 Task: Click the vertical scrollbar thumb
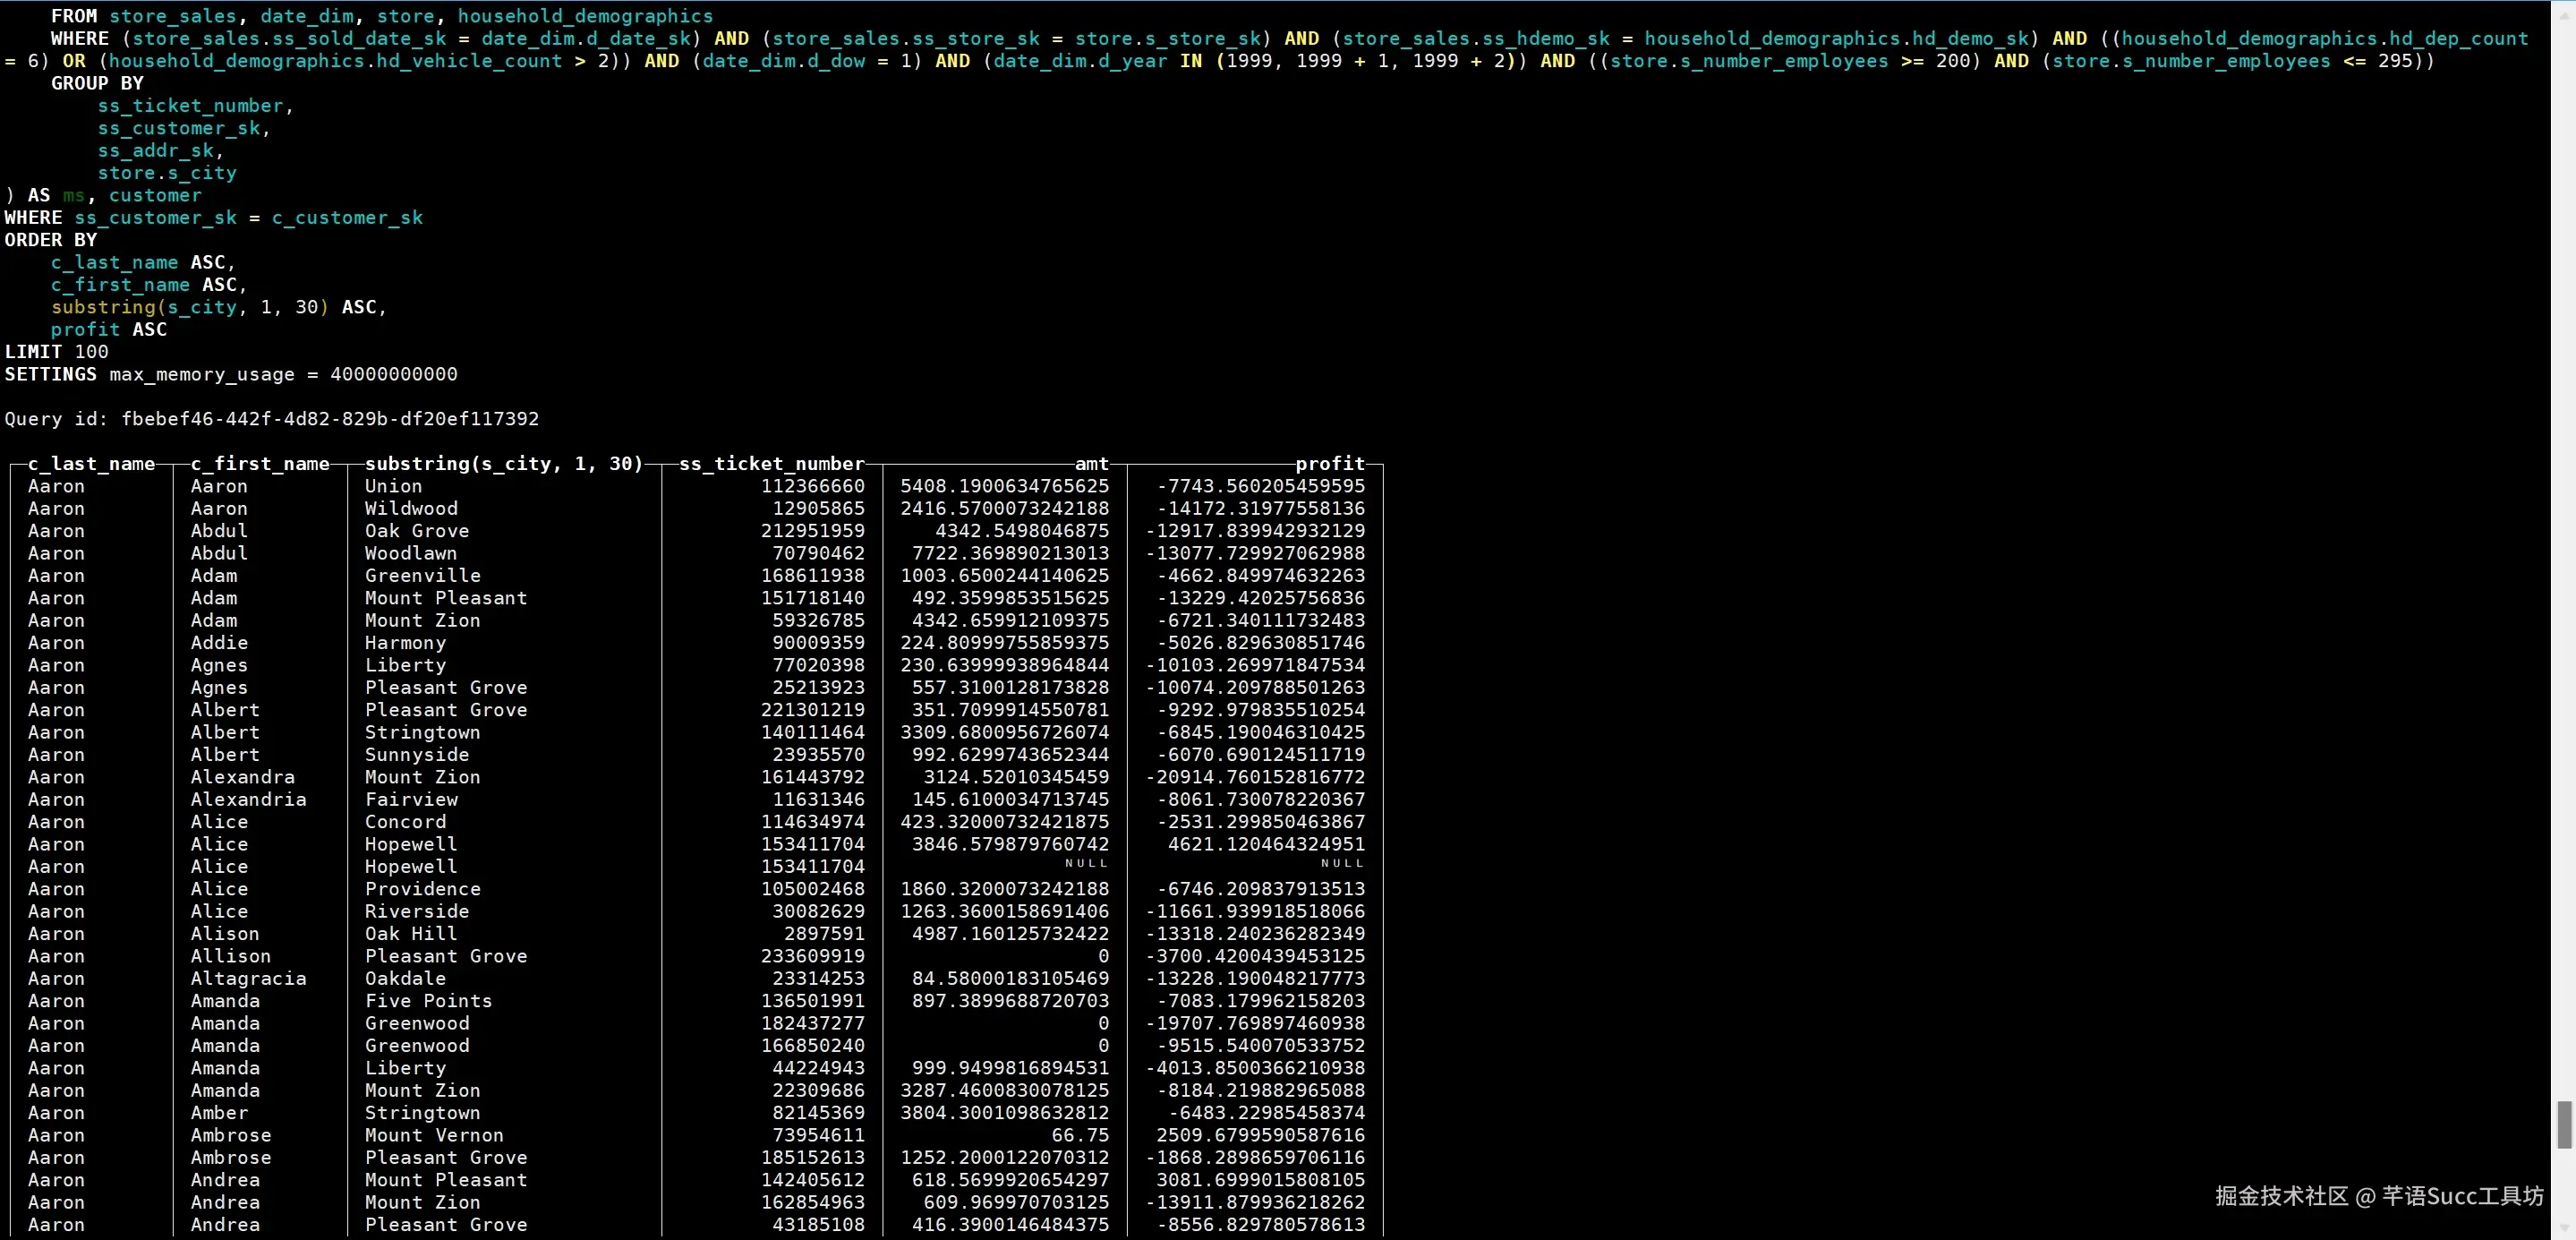point(2567,1125)
